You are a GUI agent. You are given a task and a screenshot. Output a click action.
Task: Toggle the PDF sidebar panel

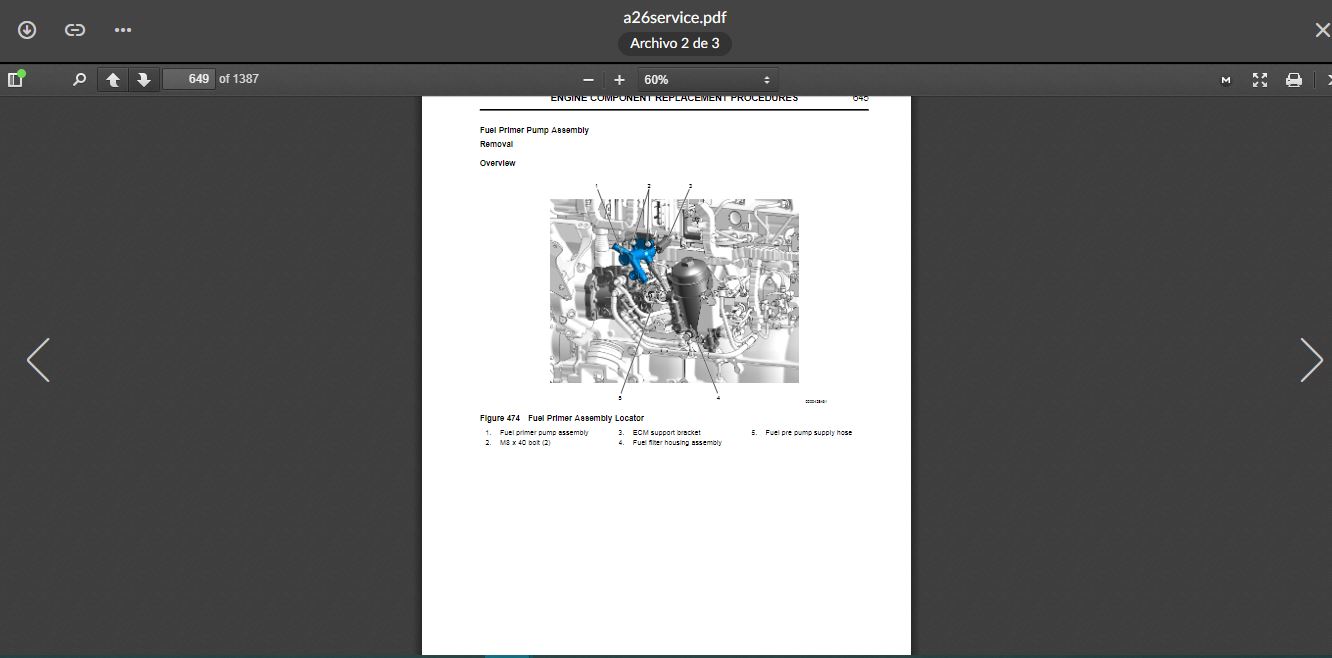(x=15, y=79)
